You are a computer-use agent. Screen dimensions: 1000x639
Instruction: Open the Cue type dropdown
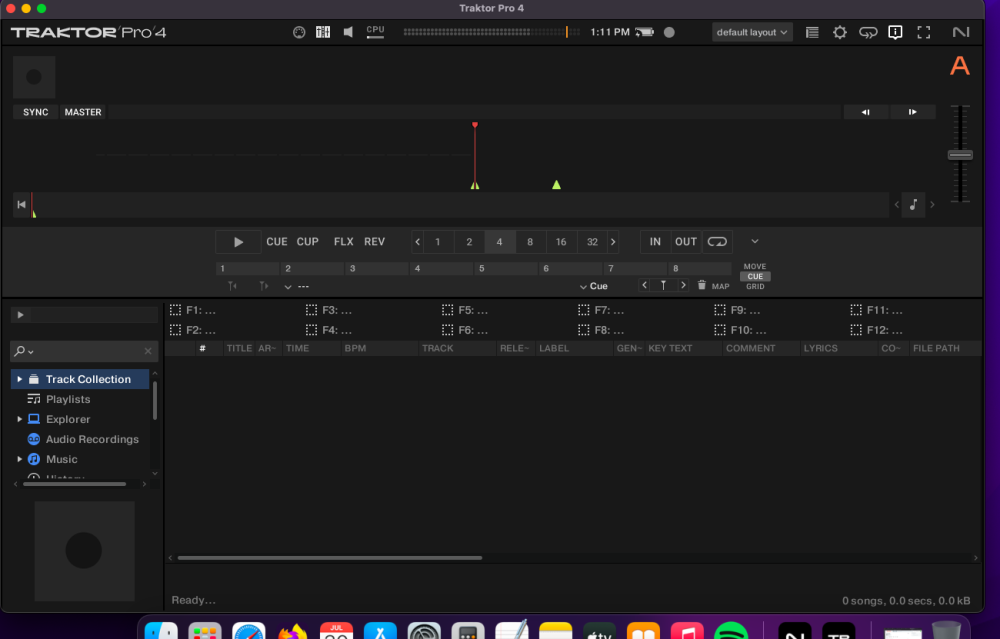coord(593,286)
